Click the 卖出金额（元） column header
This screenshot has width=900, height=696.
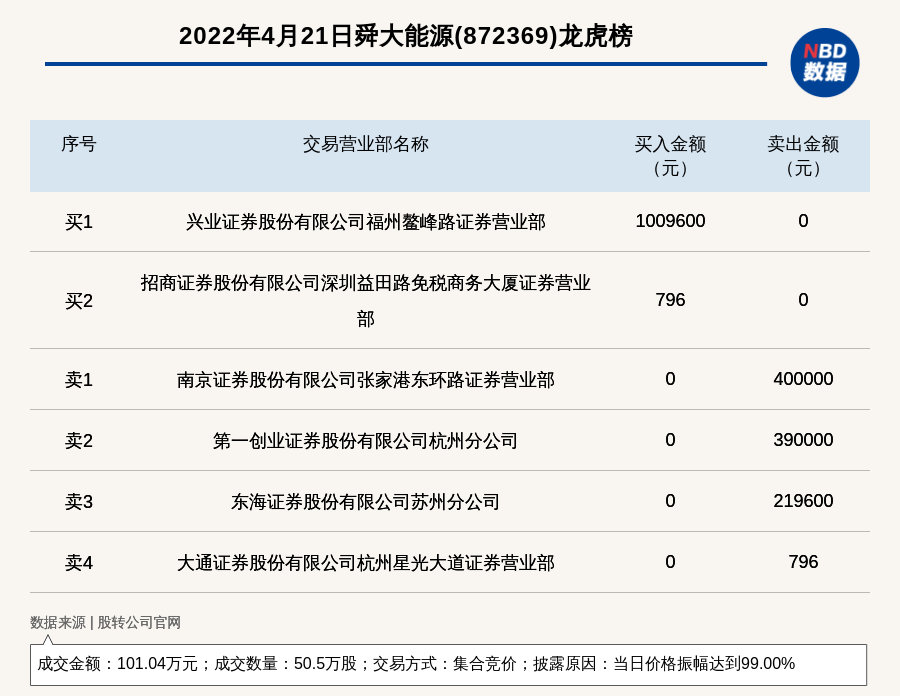pyautogui.click(x=803, y=156)
